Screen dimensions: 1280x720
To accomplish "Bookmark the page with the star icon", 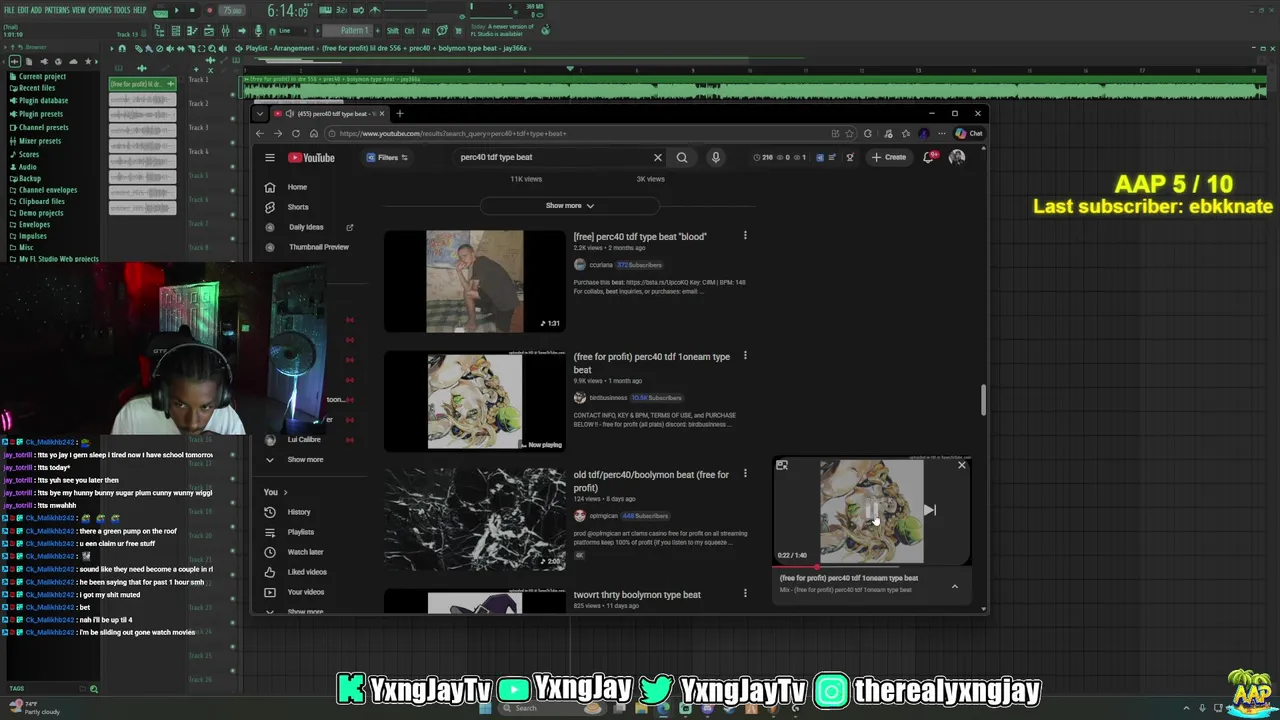I will 849,133.
